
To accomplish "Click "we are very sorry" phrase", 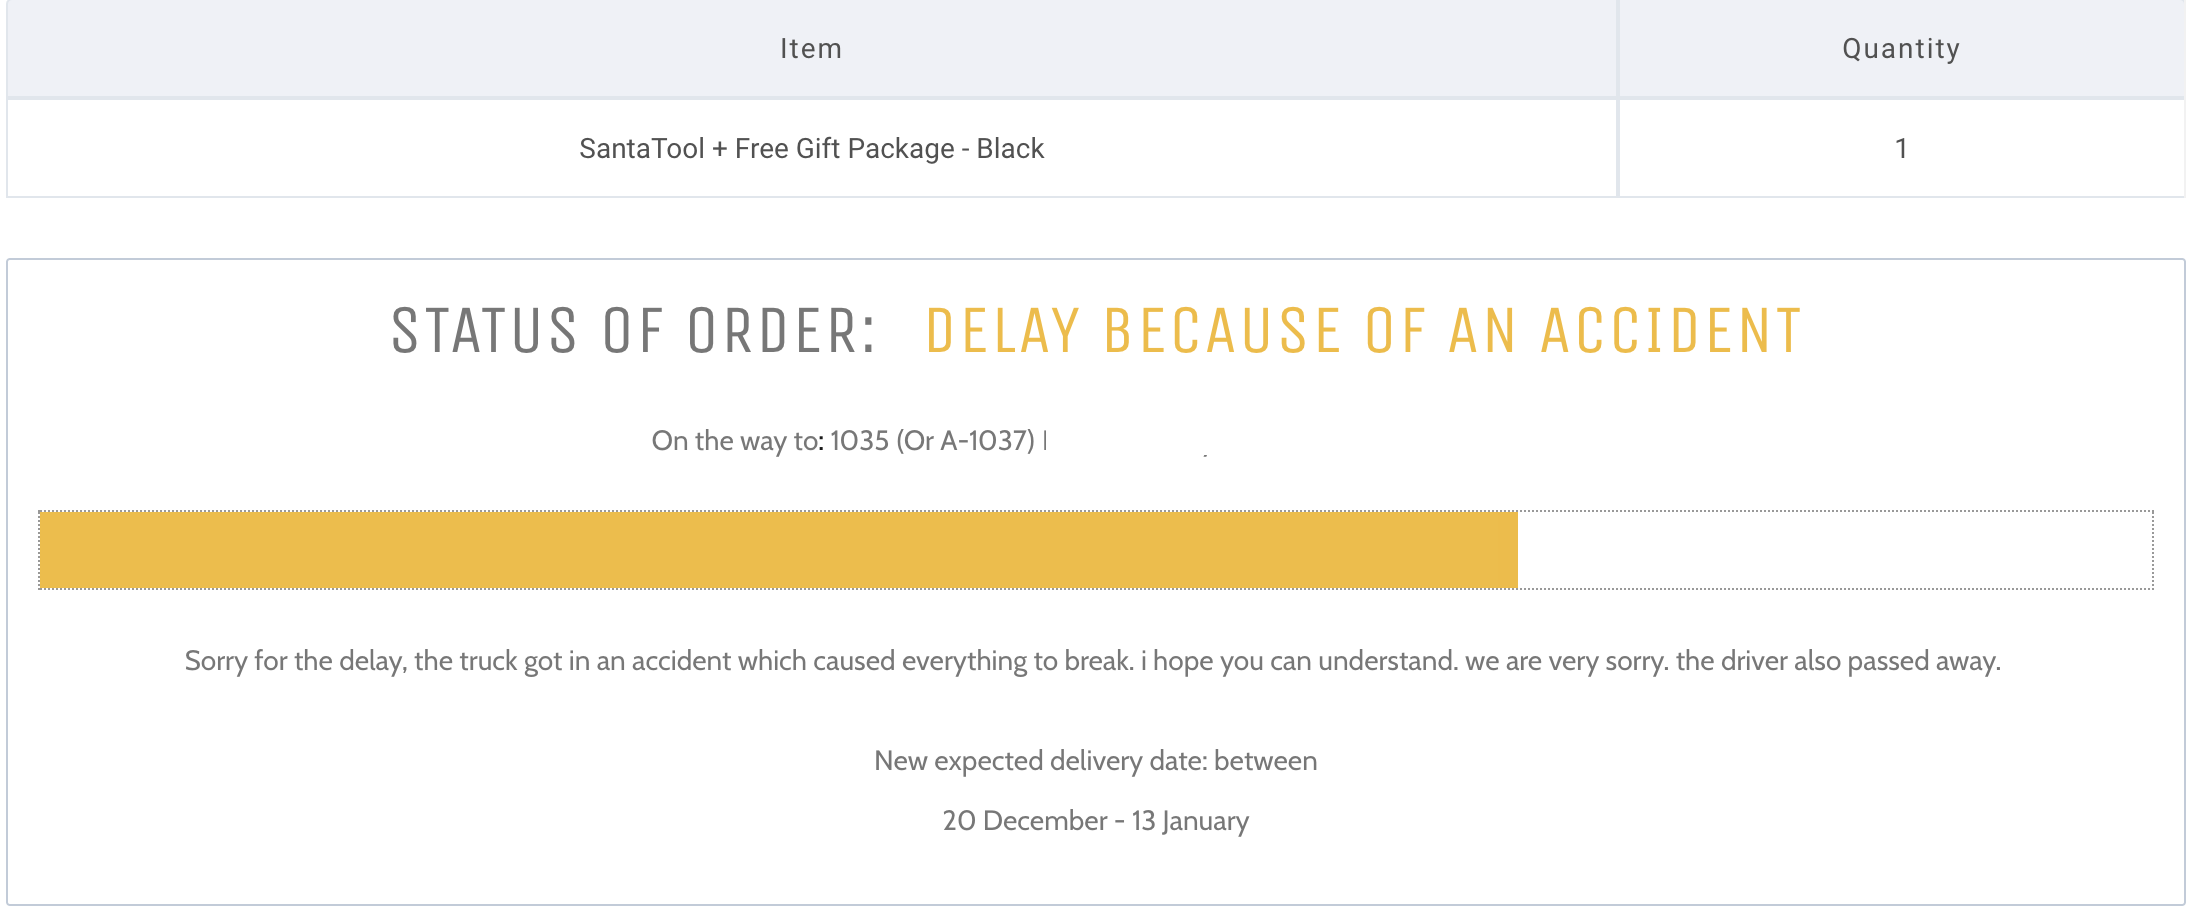I will click(1566, 661).
